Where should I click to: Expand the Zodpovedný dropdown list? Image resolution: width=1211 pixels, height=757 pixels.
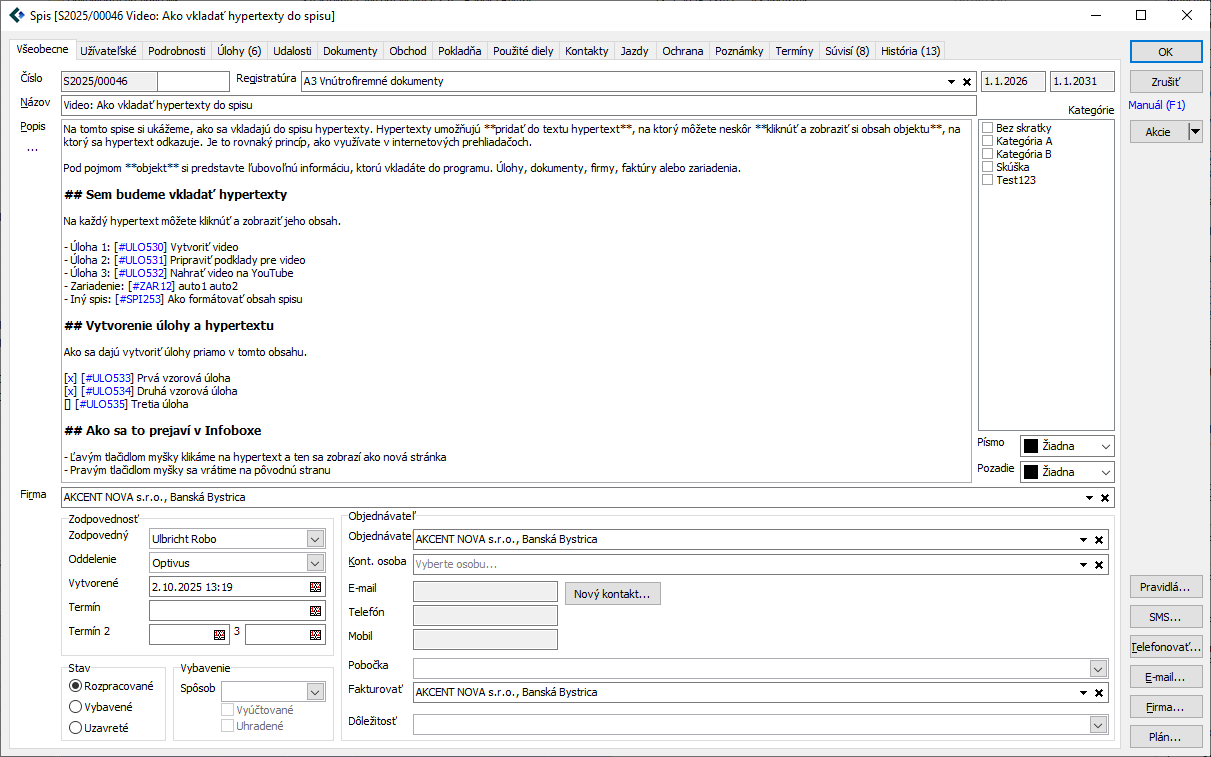316,539
